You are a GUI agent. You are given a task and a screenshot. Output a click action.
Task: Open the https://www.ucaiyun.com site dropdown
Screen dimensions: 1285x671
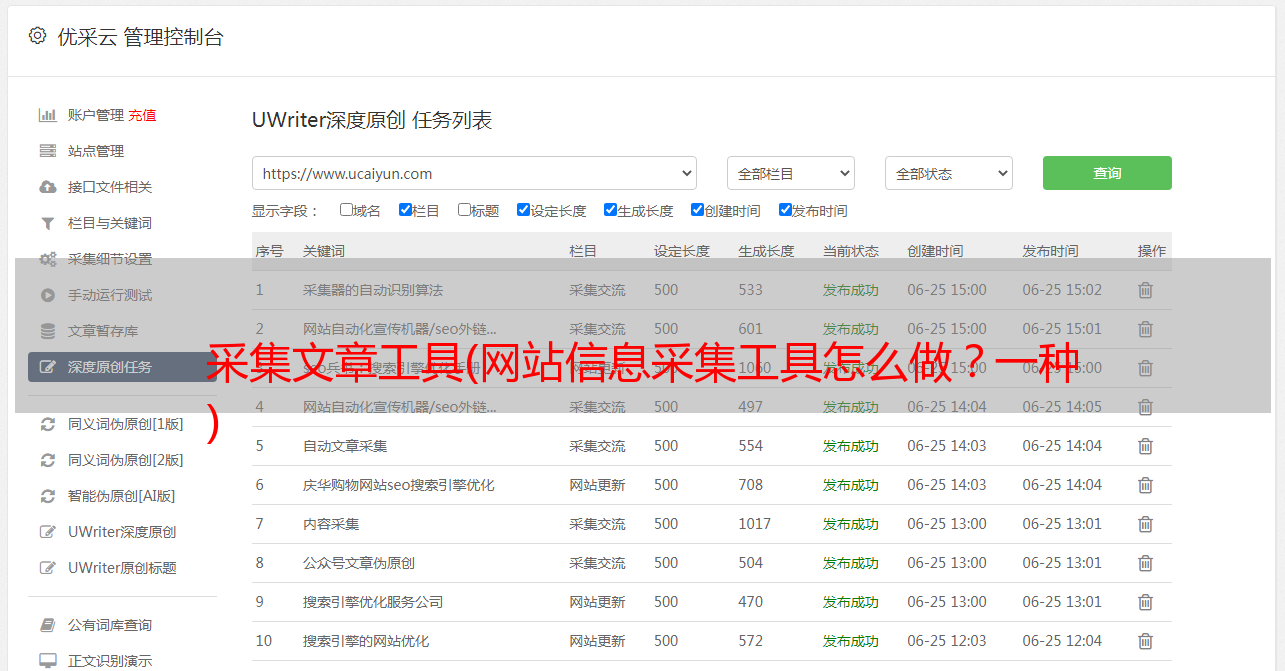pos(474,173)
